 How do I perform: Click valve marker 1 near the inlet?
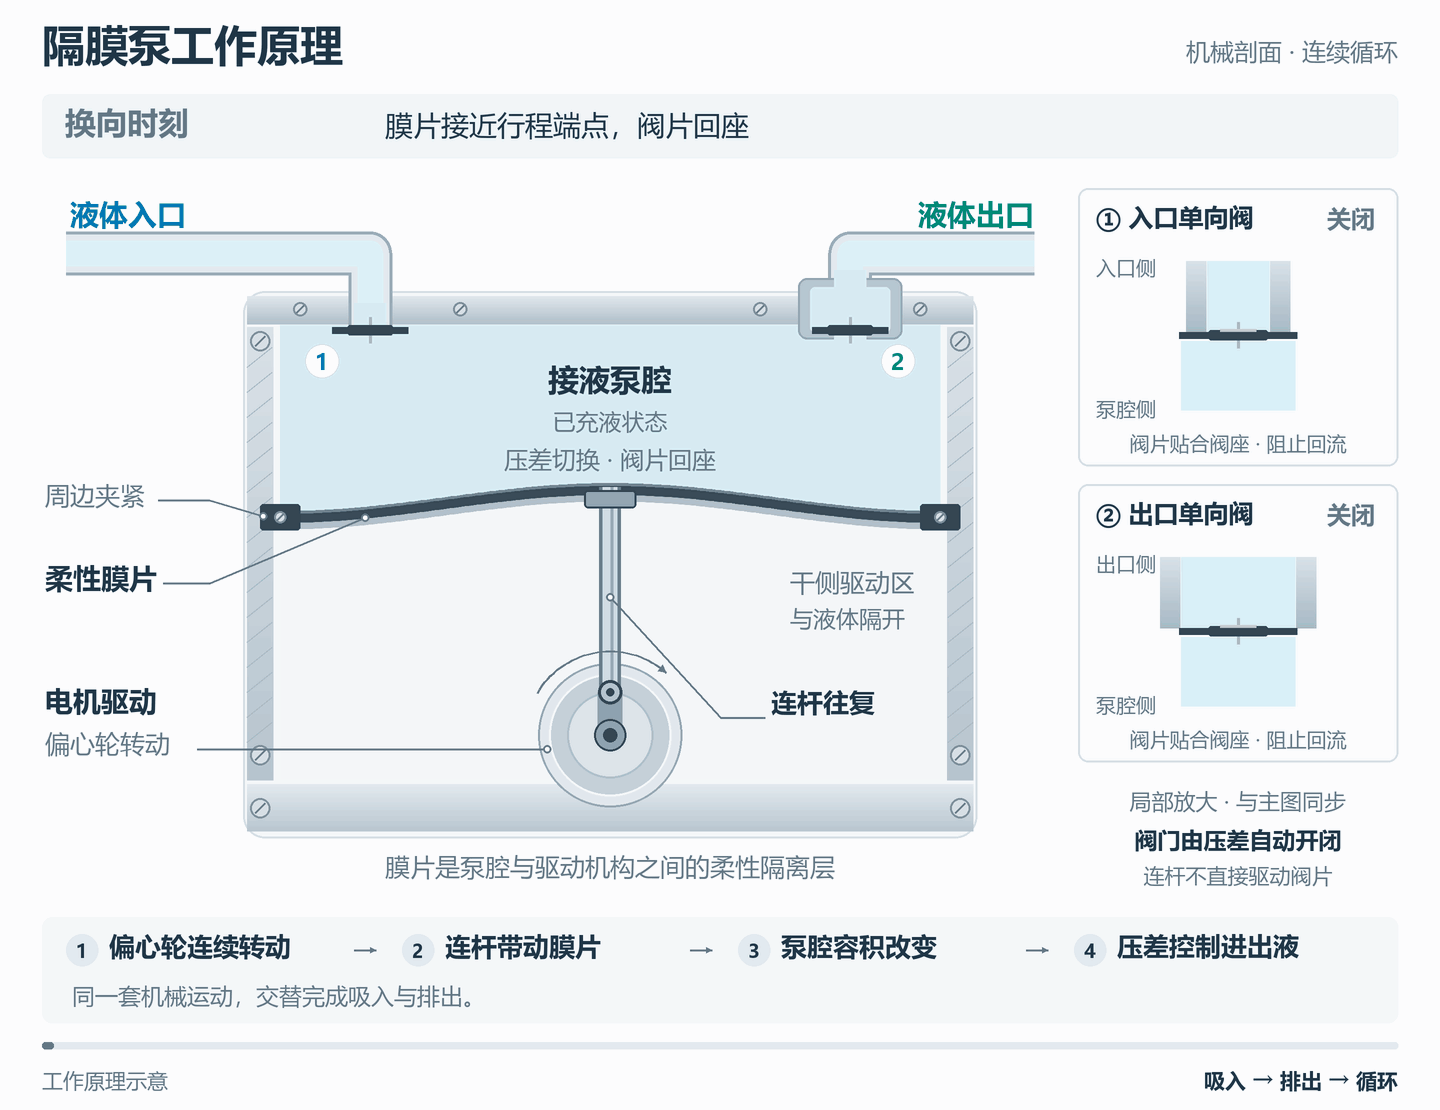(x=321, y=361)
